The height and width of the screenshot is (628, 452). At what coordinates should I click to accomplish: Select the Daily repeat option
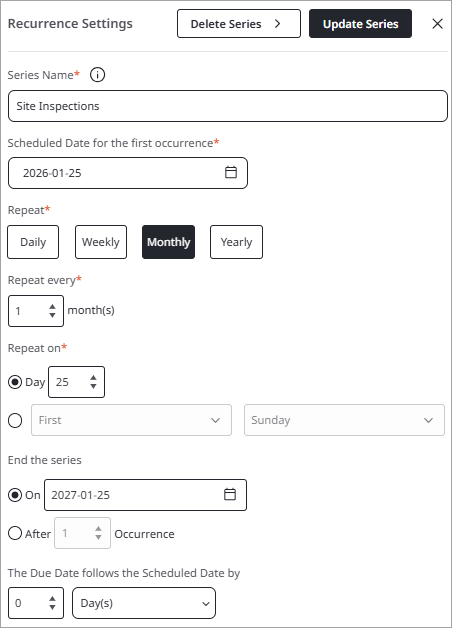(x=33, y=242)
